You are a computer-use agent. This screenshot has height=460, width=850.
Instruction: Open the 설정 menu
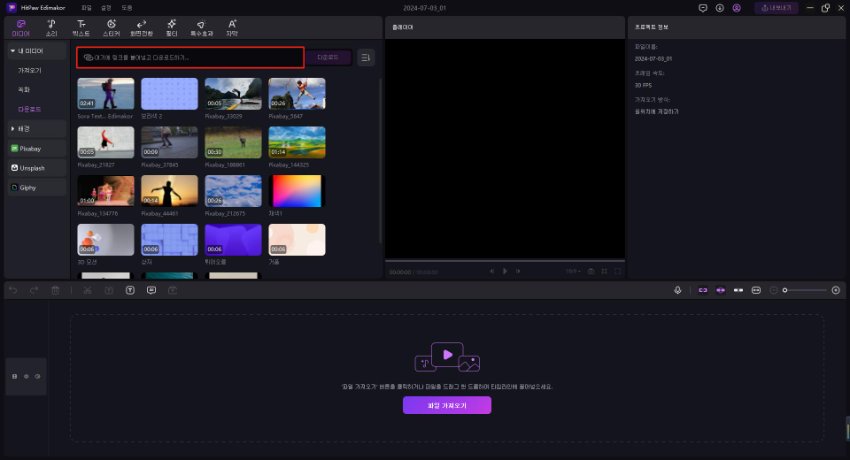106,7
